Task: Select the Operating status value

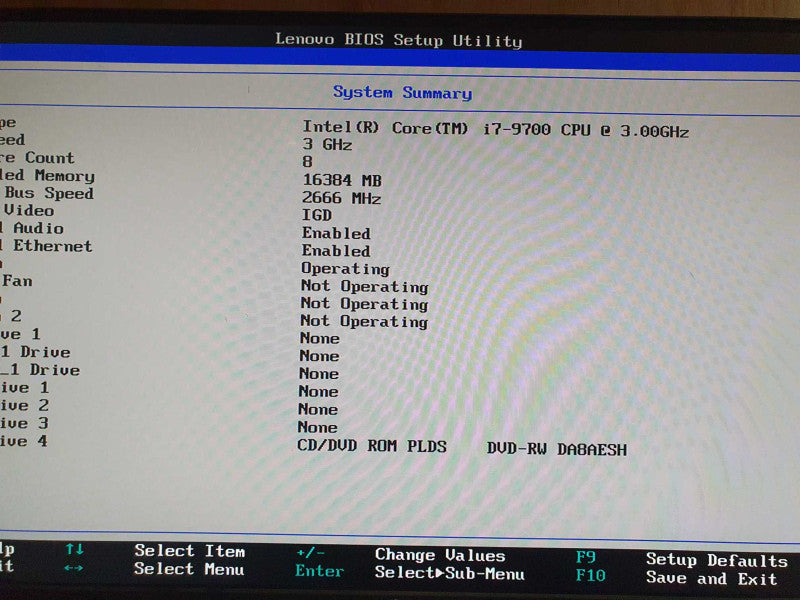Action: (345, 269)
